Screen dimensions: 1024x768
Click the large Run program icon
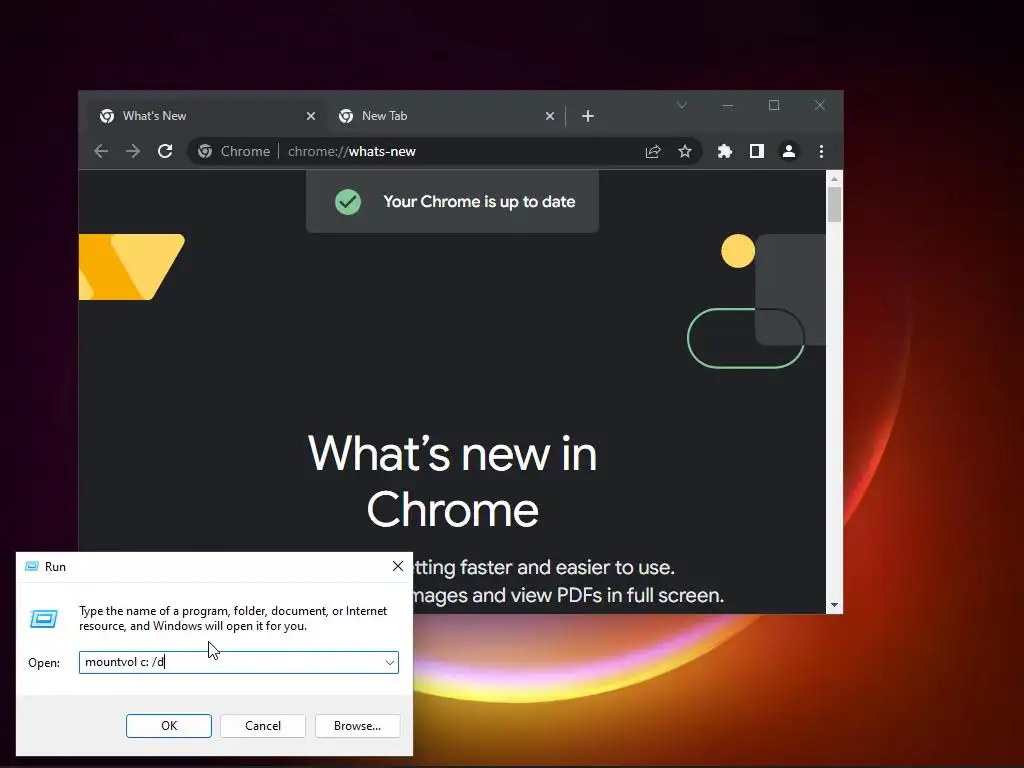[44, 618]
